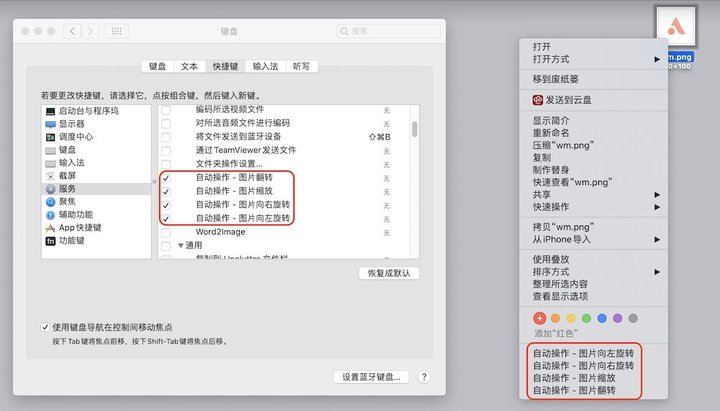Click the 服务 gear icon

point(51,189)
